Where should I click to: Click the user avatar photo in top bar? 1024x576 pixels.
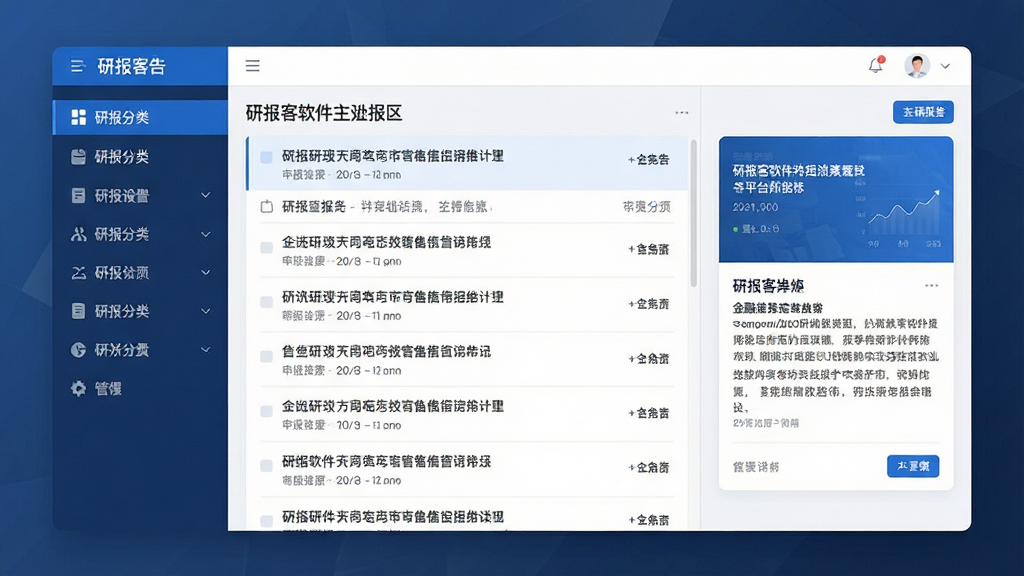click(x=917, y=65)
